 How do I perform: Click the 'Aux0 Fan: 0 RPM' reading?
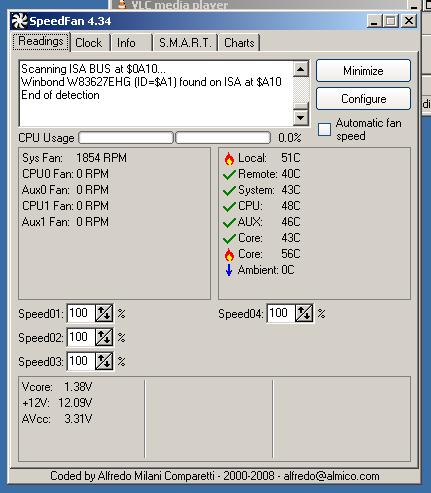tap(65, 190)
